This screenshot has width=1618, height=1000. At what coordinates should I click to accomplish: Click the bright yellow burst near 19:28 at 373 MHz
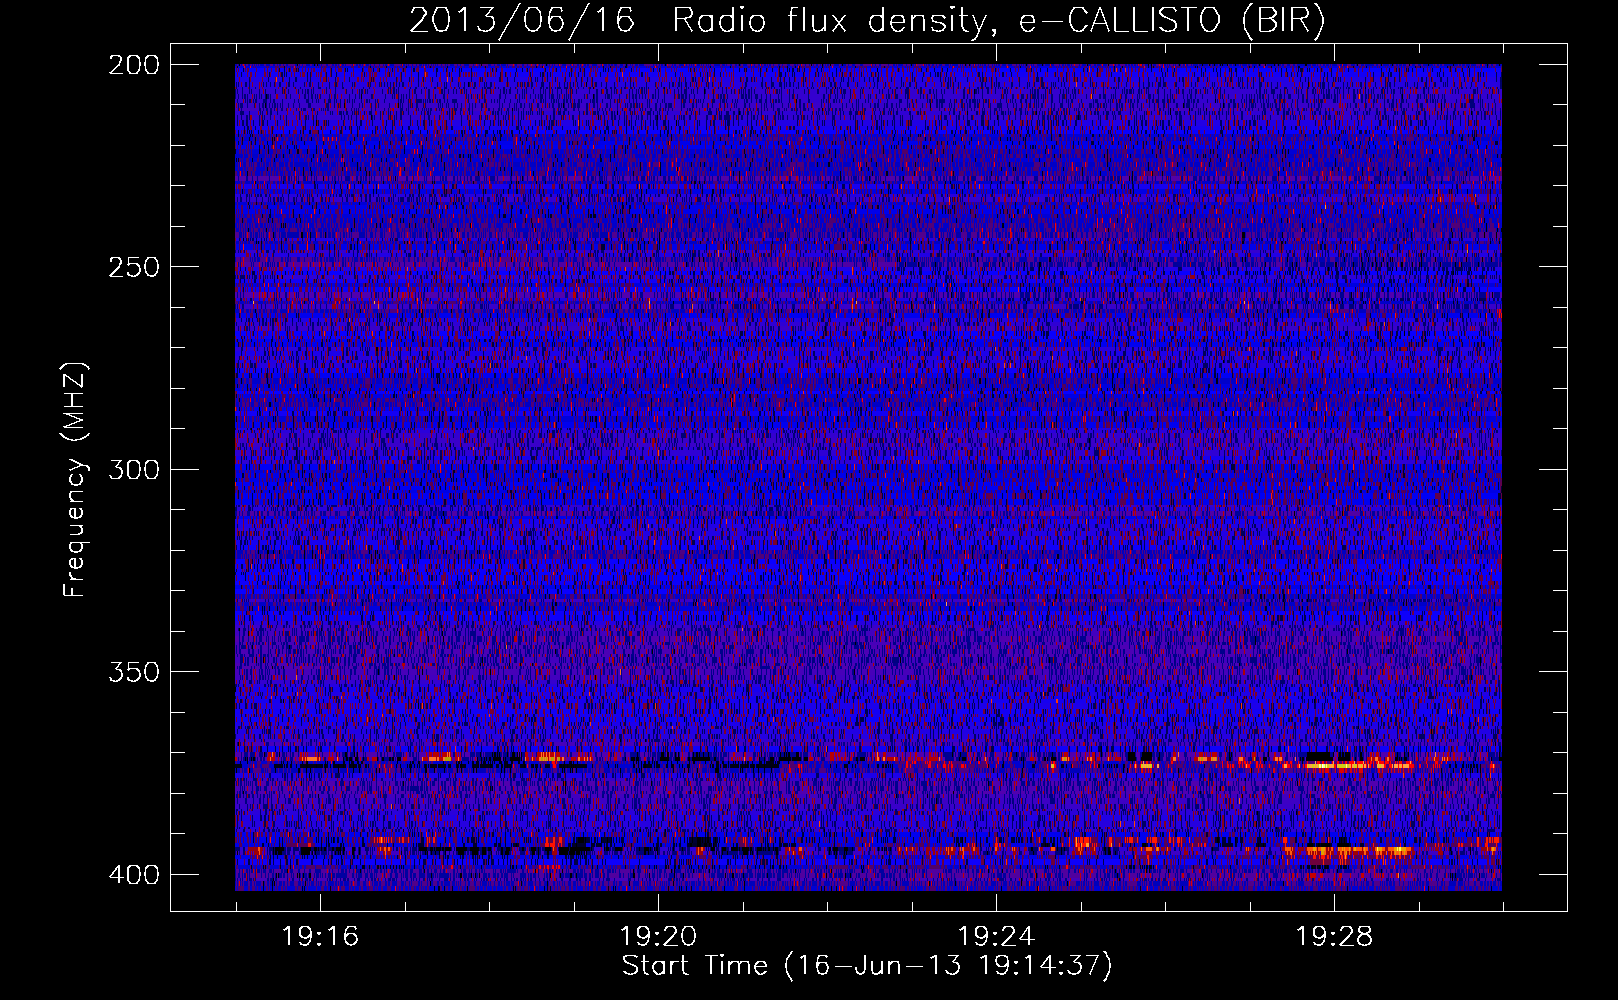(x=1345, y=767)
